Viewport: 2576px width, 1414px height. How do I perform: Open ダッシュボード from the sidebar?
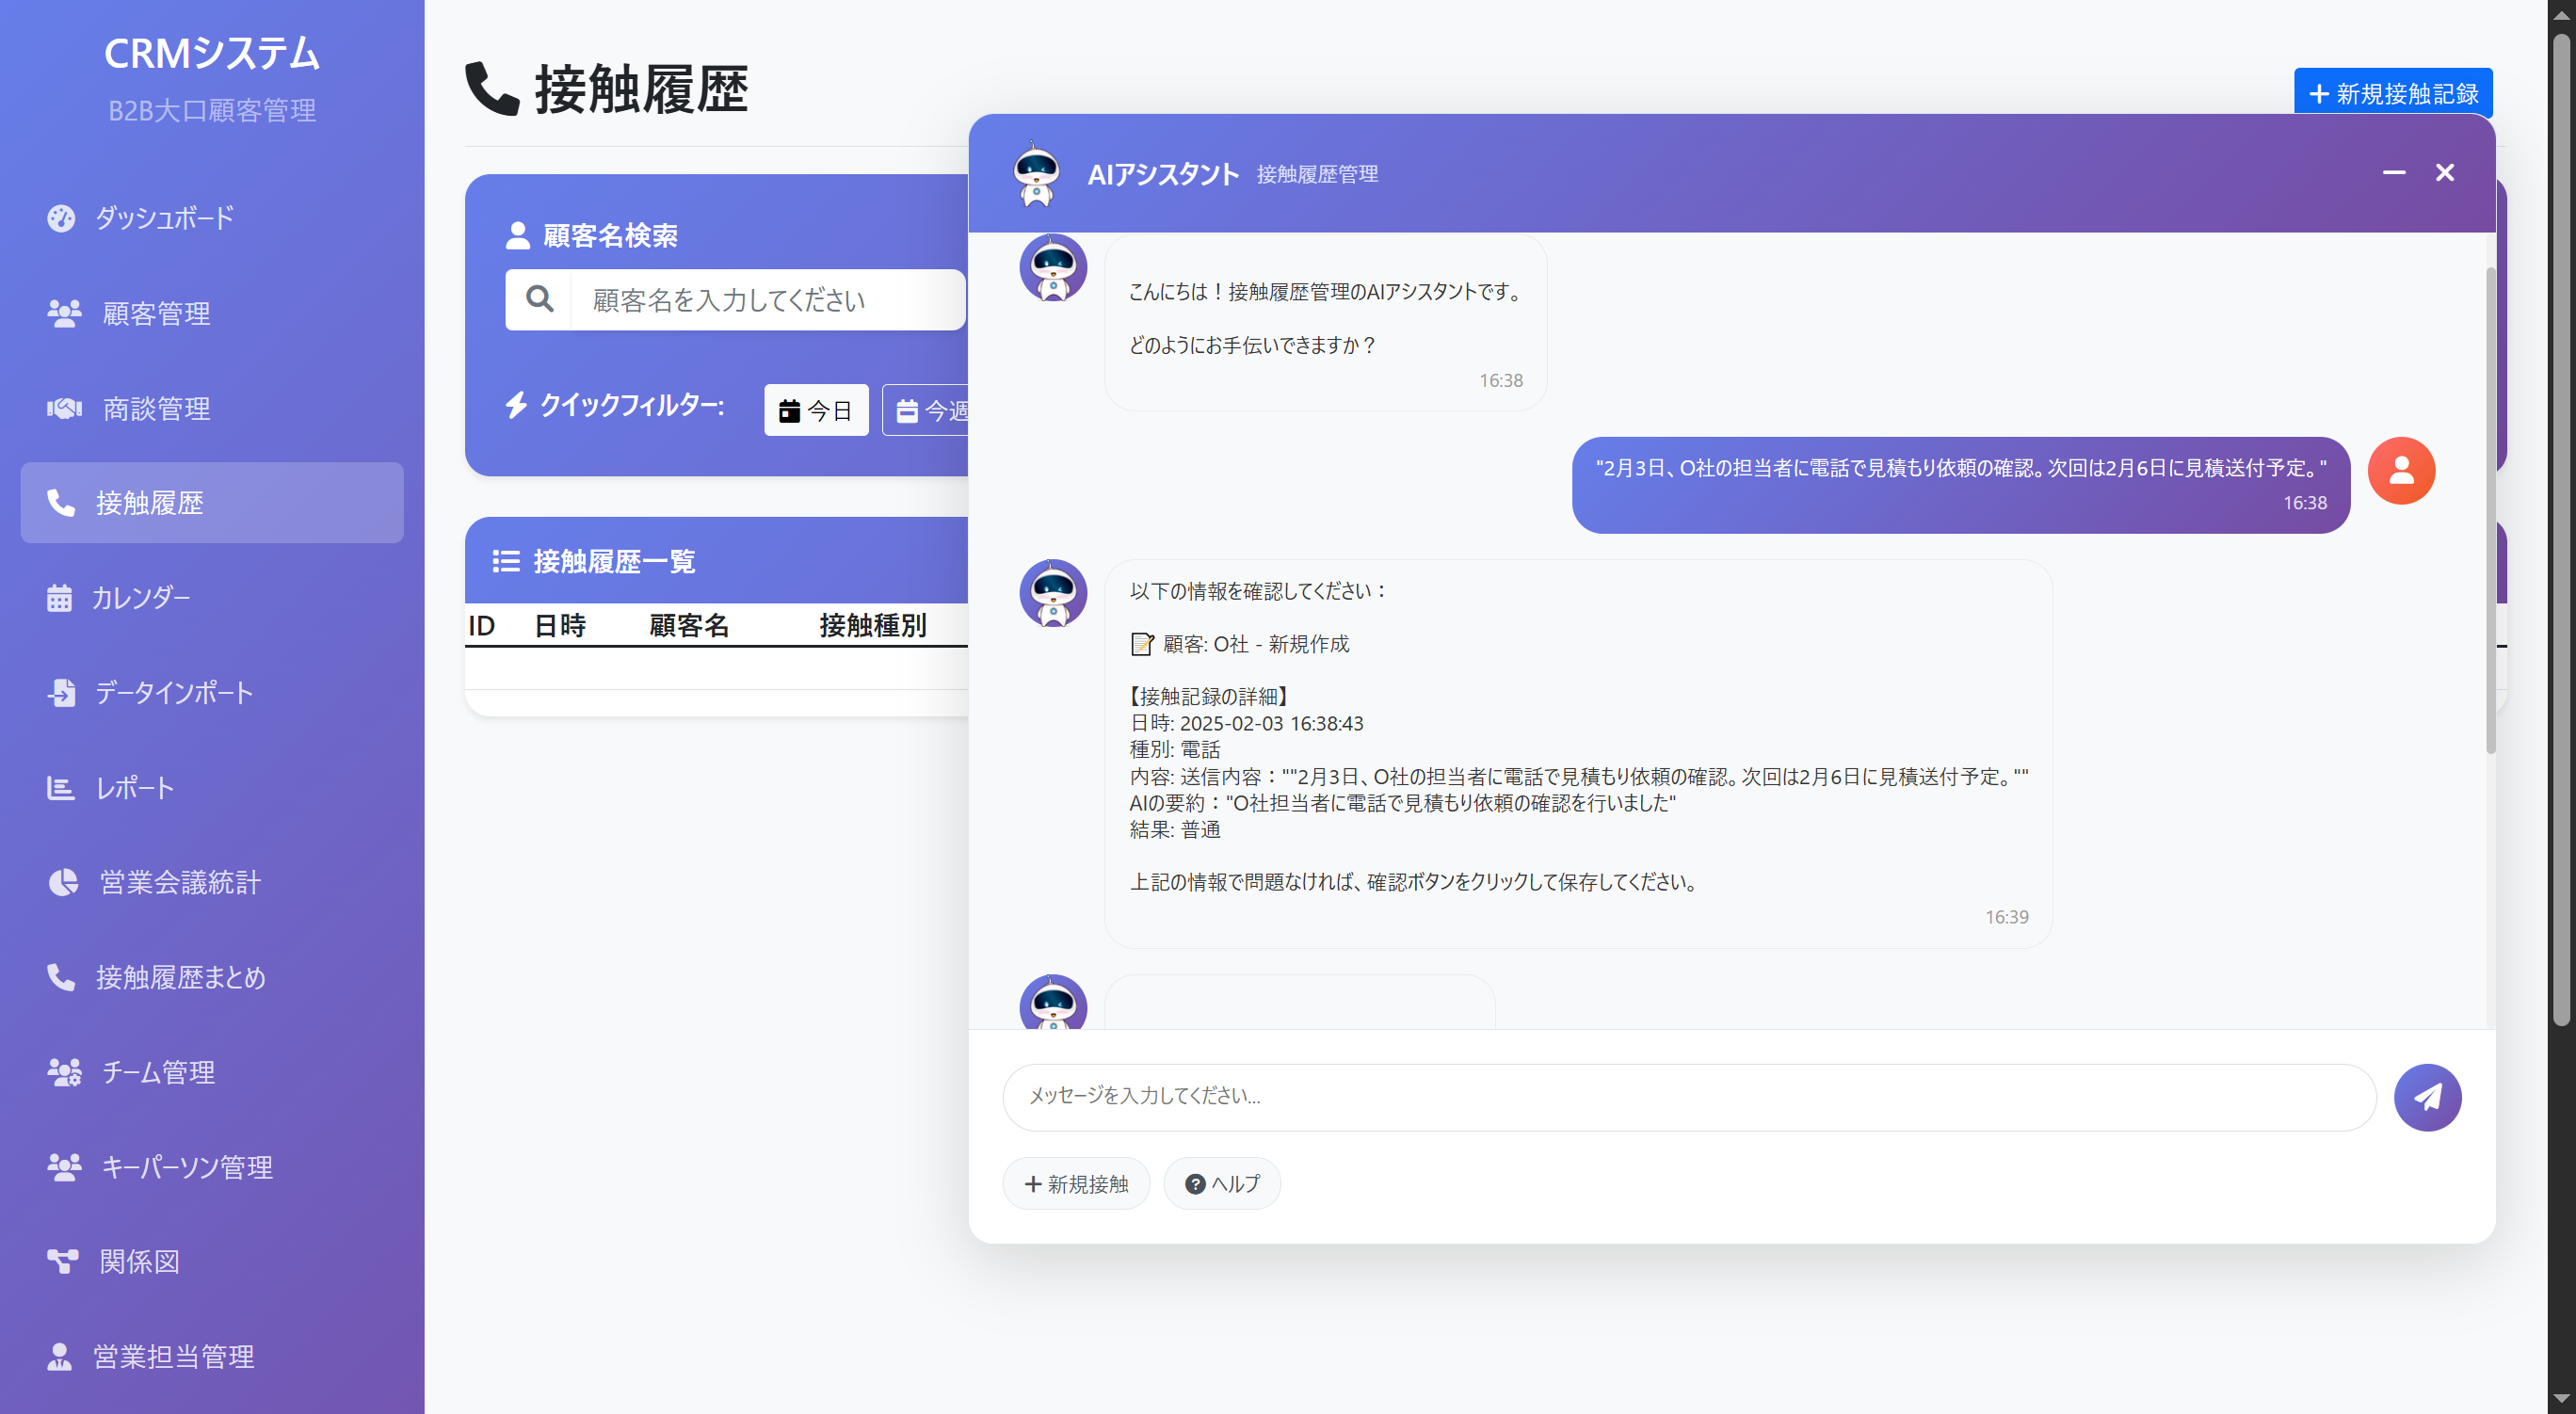[x=164, y=218]
